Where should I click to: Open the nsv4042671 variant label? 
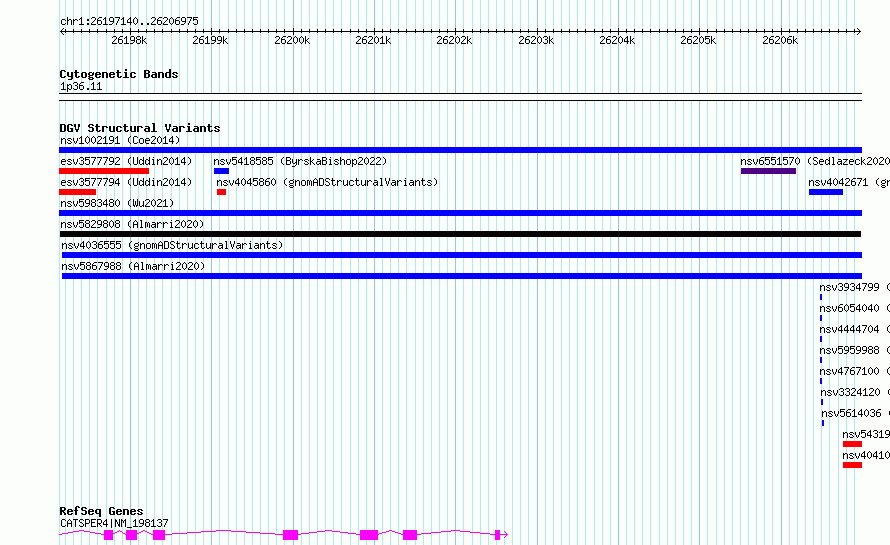pyautogui.click(x=849, y=182)
